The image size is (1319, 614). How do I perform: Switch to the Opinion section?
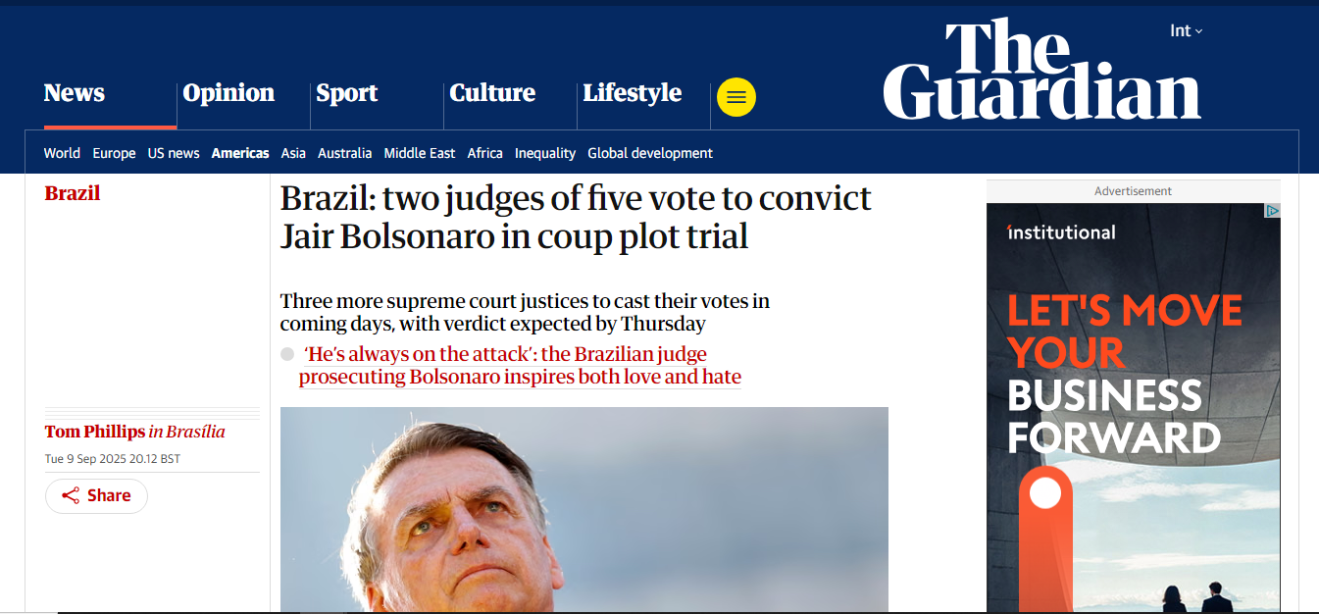click(228, 92)
